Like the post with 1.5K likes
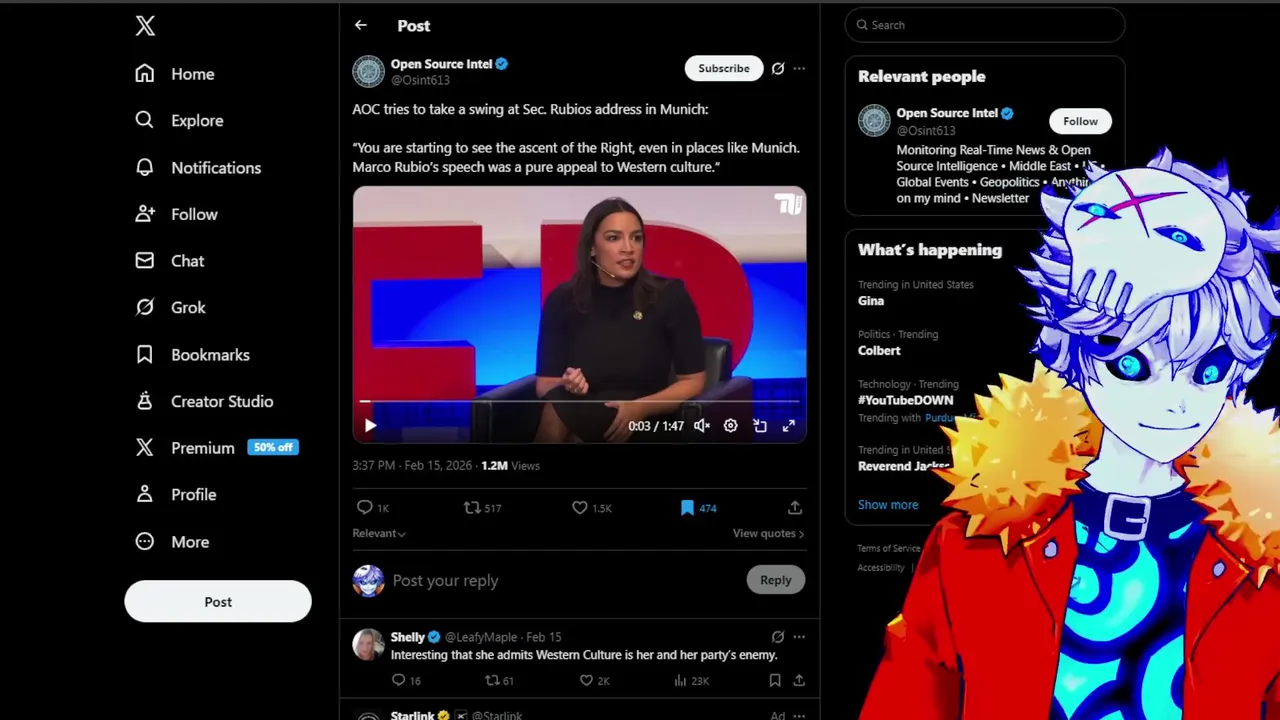The width and height of the screenshot is (1280, 720). (x=591, y=508)
